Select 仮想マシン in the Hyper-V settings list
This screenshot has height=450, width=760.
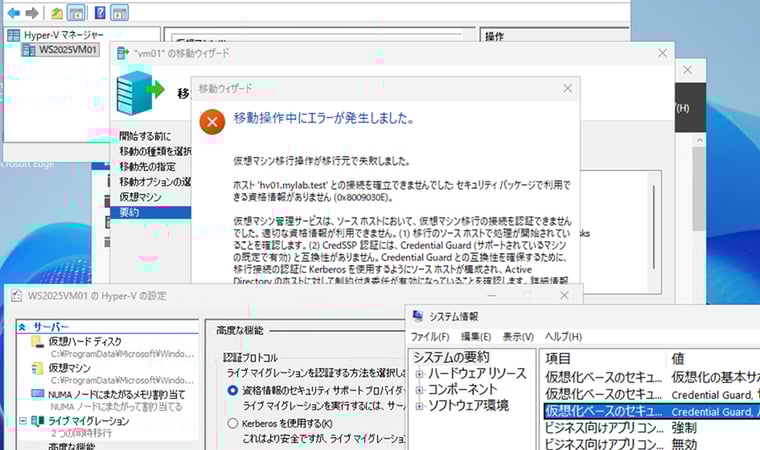click(69, 368)
